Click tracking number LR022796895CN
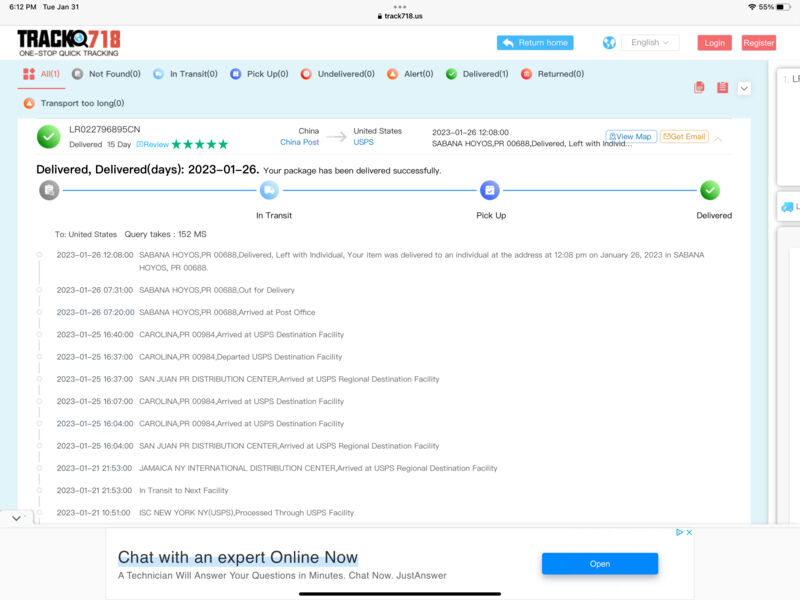The height and width of the screenshot is (600, 800). 105,130
